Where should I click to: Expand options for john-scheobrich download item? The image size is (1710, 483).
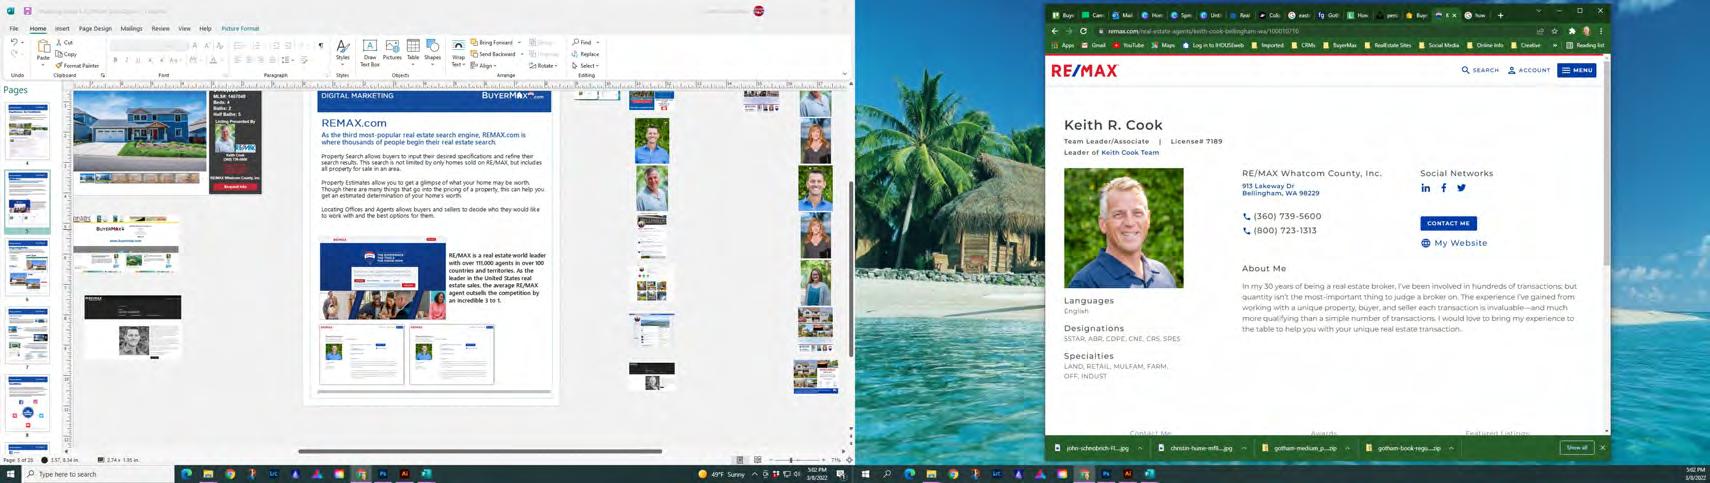point(1140,448)
